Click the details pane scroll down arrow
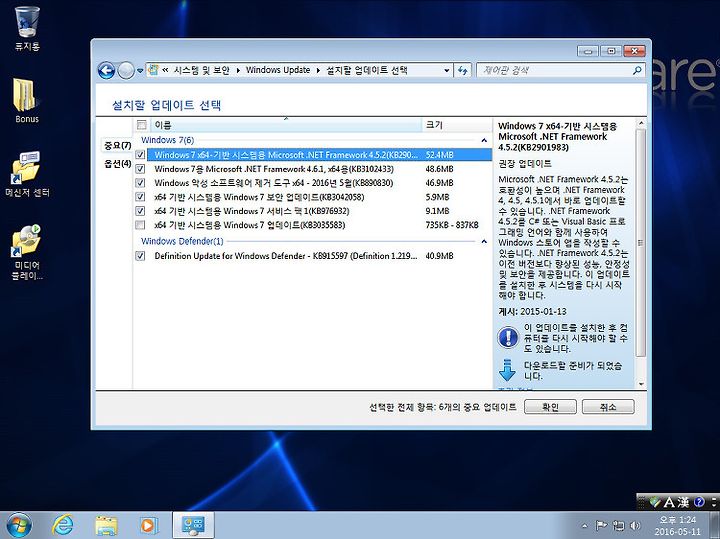 [641, 384]
